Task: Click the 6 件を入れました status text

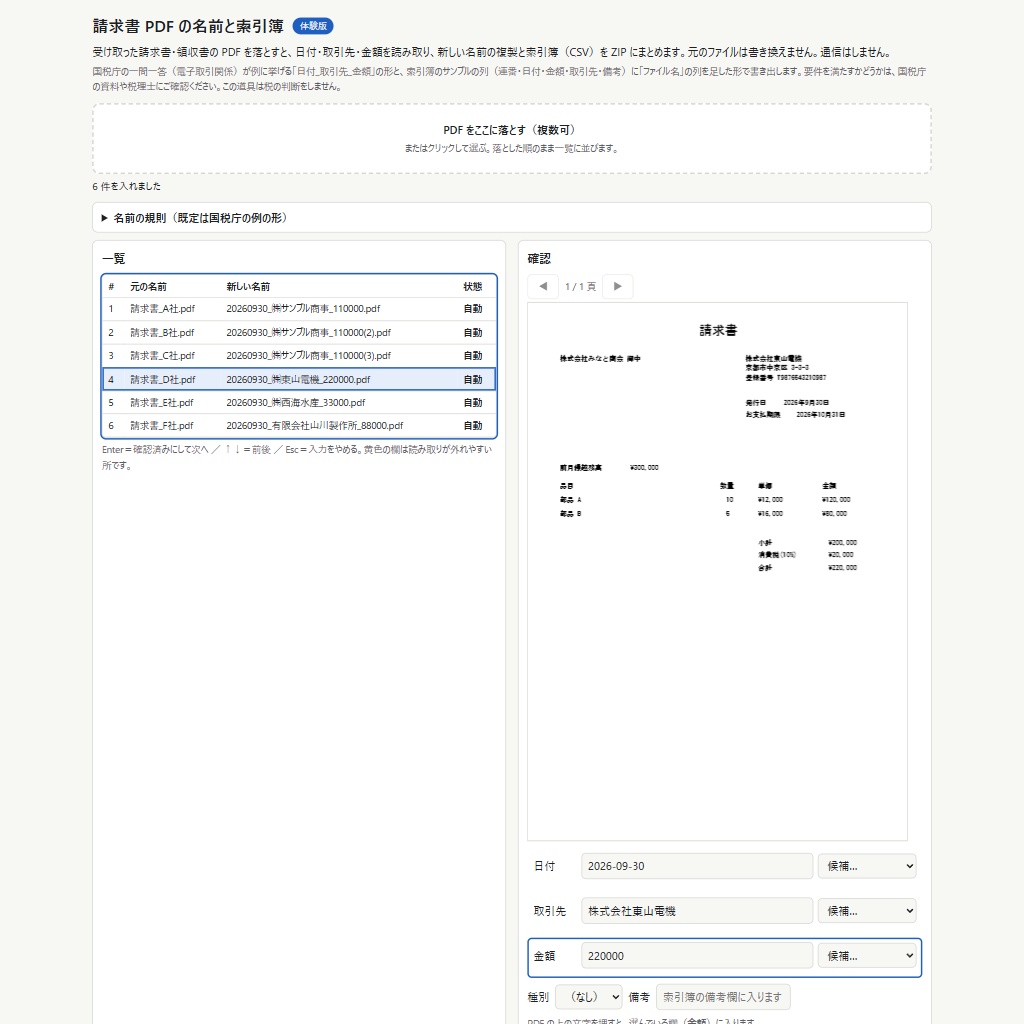Action: pyautogui.click(x=127, y=186)
